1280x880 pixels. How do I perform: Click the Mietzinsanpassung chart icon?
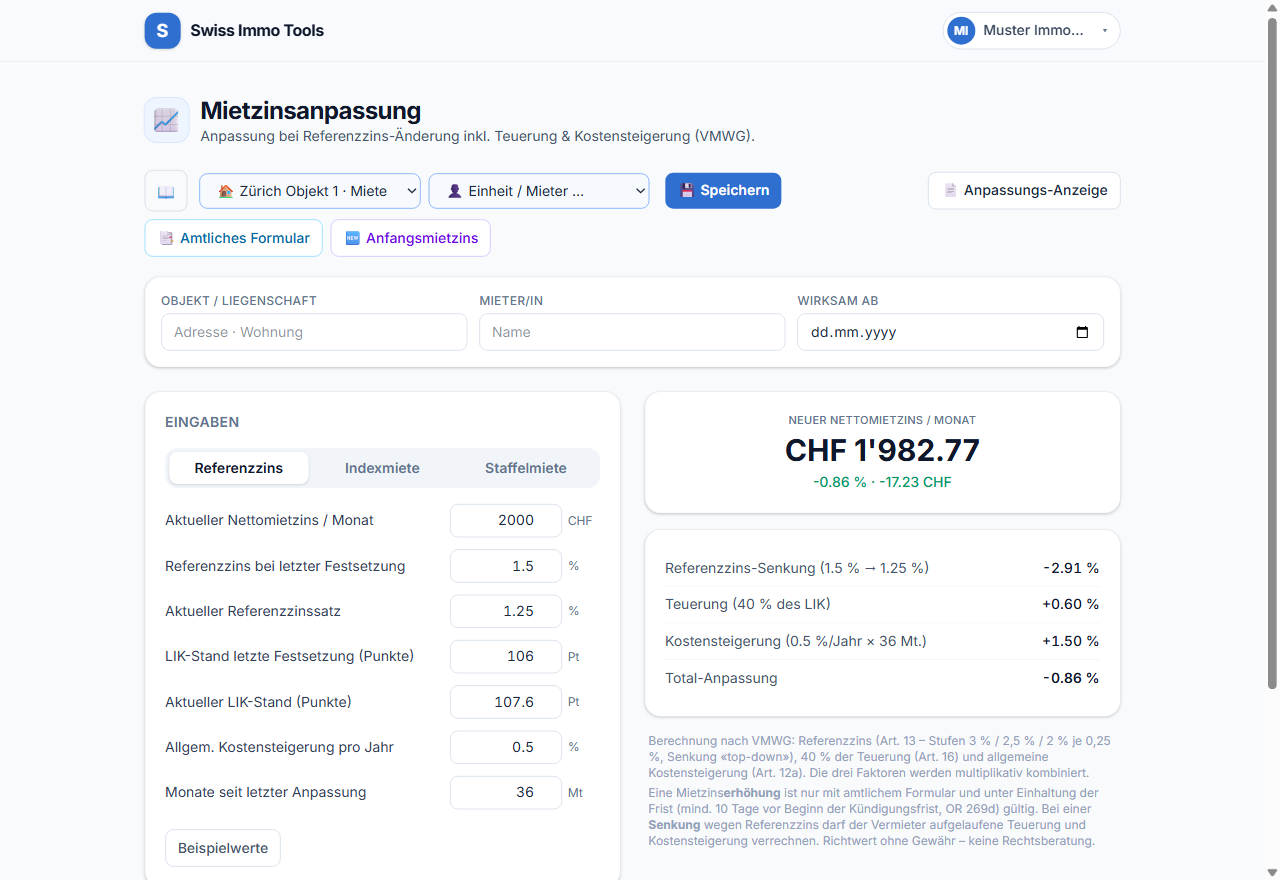pyautogui.click(x=166, y=121)
